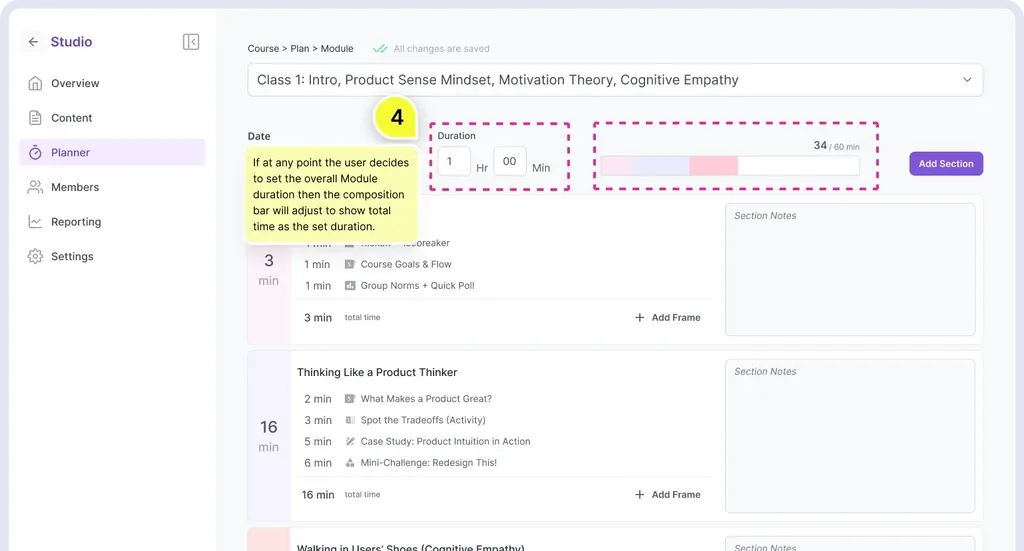Screen dimensions: 1024x551
Task: Click the 16 min section duration label
Action: [x=268, y=435]
